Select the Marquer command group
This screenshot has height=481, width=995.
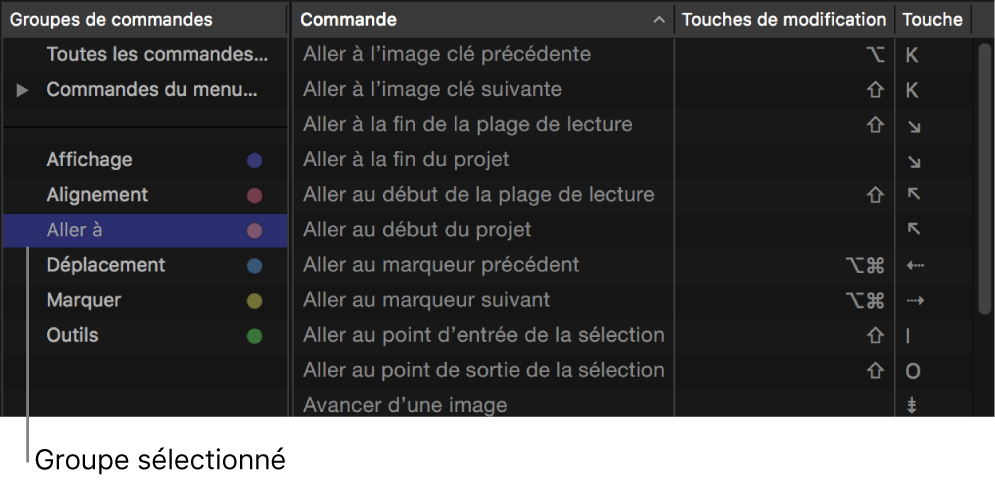coord(84,300)
